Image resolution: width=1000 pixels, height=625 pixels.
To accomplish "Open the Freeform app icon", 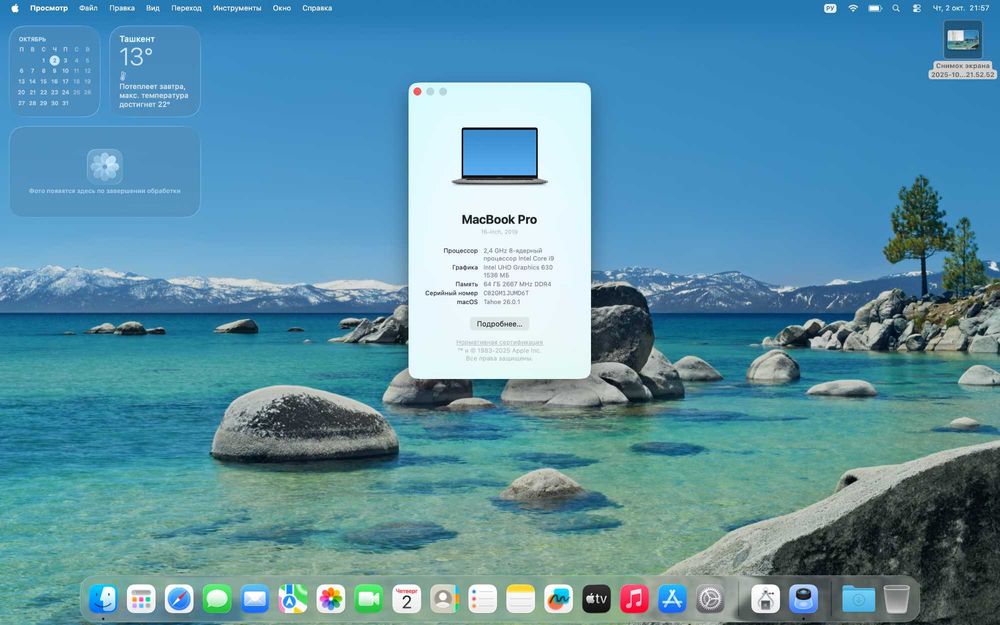I will tap(559, 599).
